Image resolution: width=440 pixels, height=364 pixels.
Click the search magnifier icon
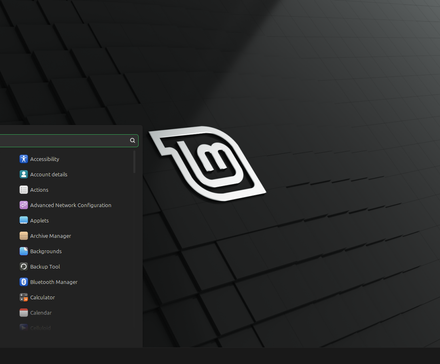pyautogui.click(x=132, y=140)
